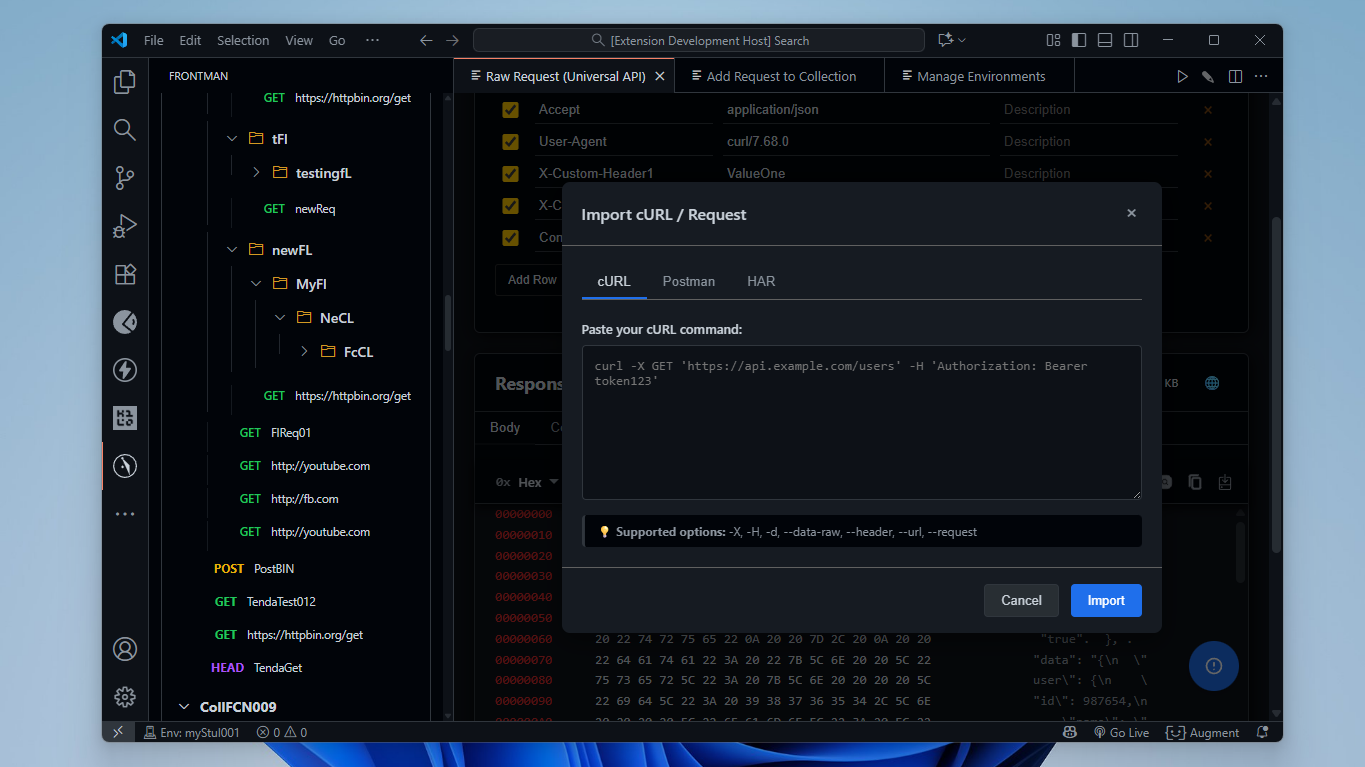This screenshot has height=767, width=1365.
Task: Open the Explorer view in activity bar
Action: point(125,82)
